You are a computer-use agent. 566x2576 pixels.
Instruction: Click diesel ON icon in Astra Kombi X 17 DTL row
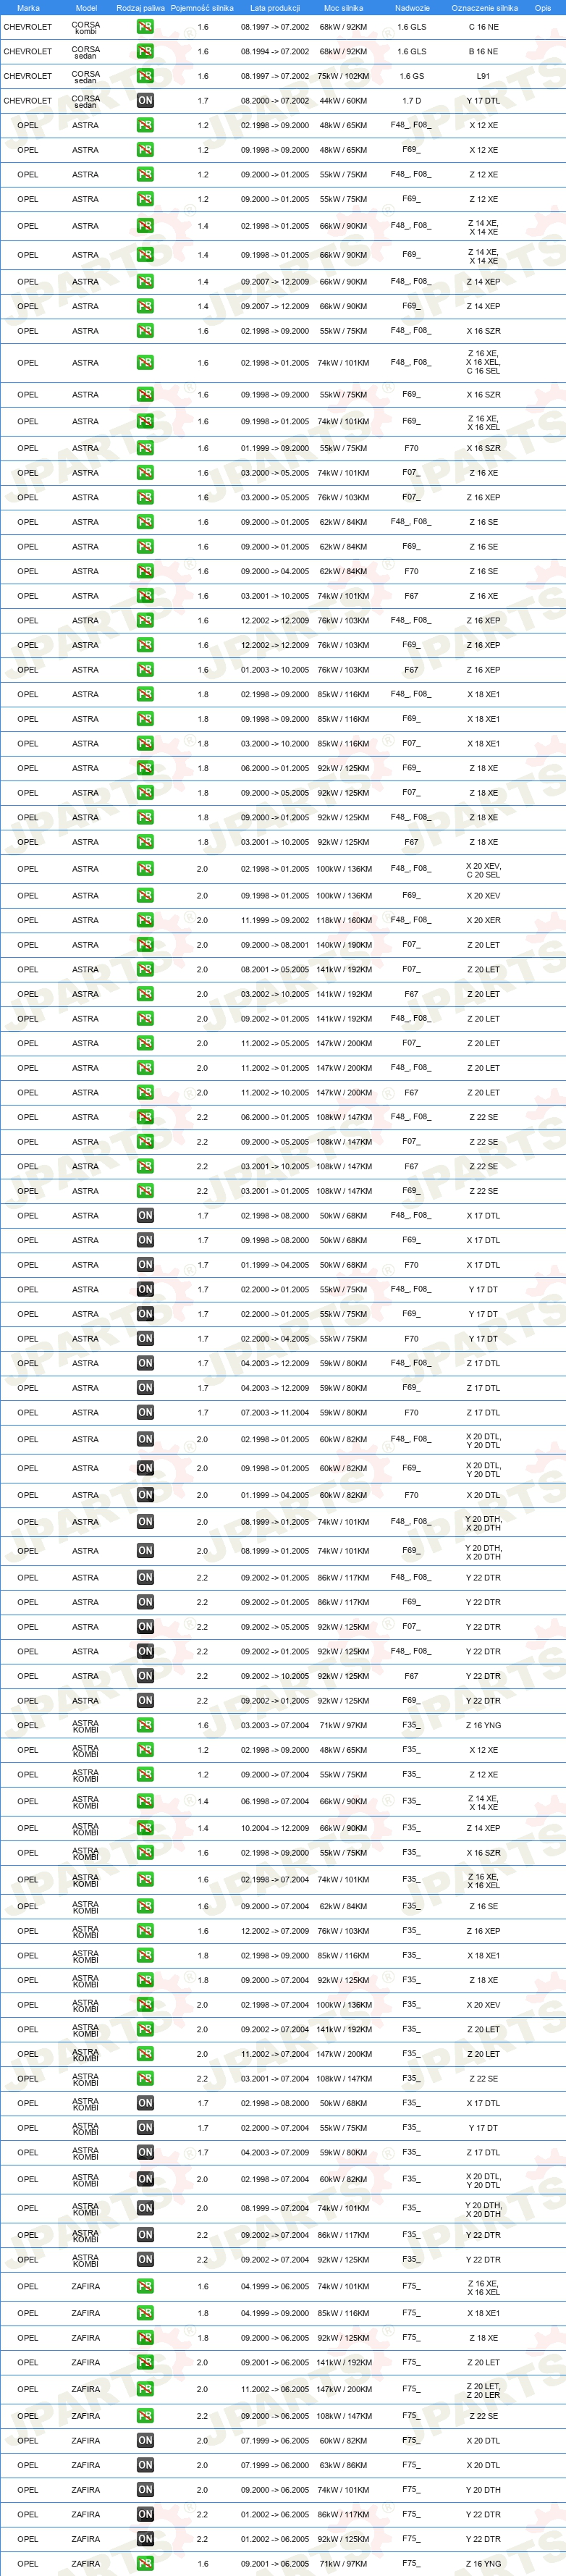145,2103
